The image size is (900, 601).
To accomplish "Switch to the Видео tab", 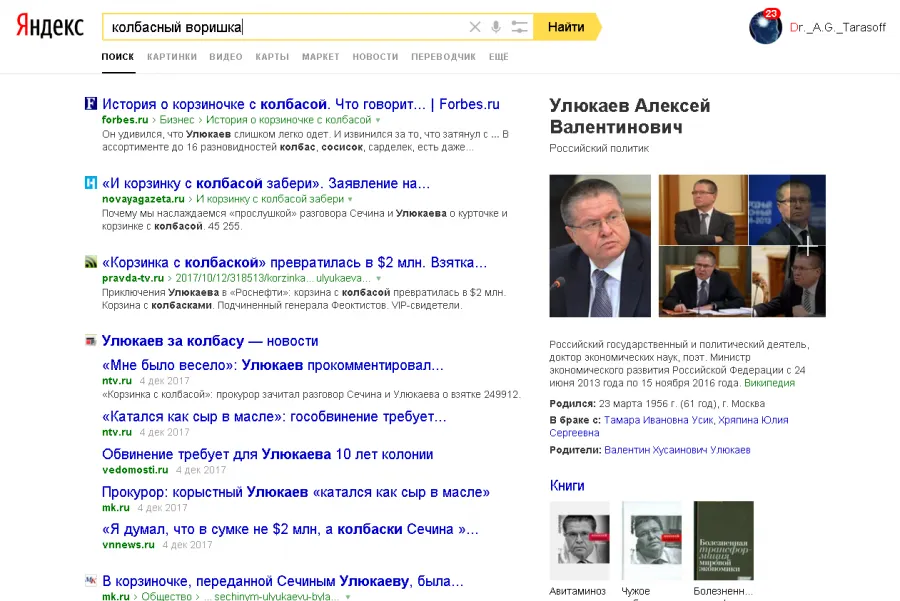I will point(226,57).
